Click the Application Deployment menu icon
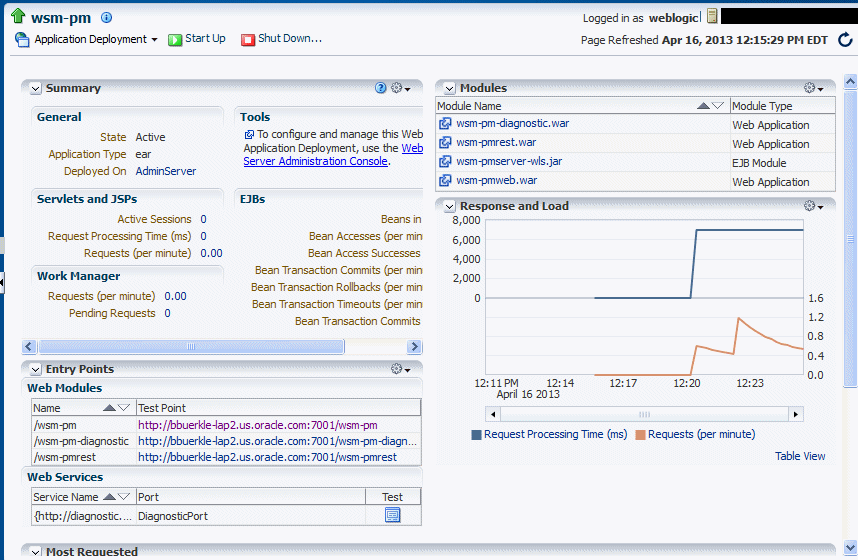This screenshot has height=560, width=858. (22, 39)
